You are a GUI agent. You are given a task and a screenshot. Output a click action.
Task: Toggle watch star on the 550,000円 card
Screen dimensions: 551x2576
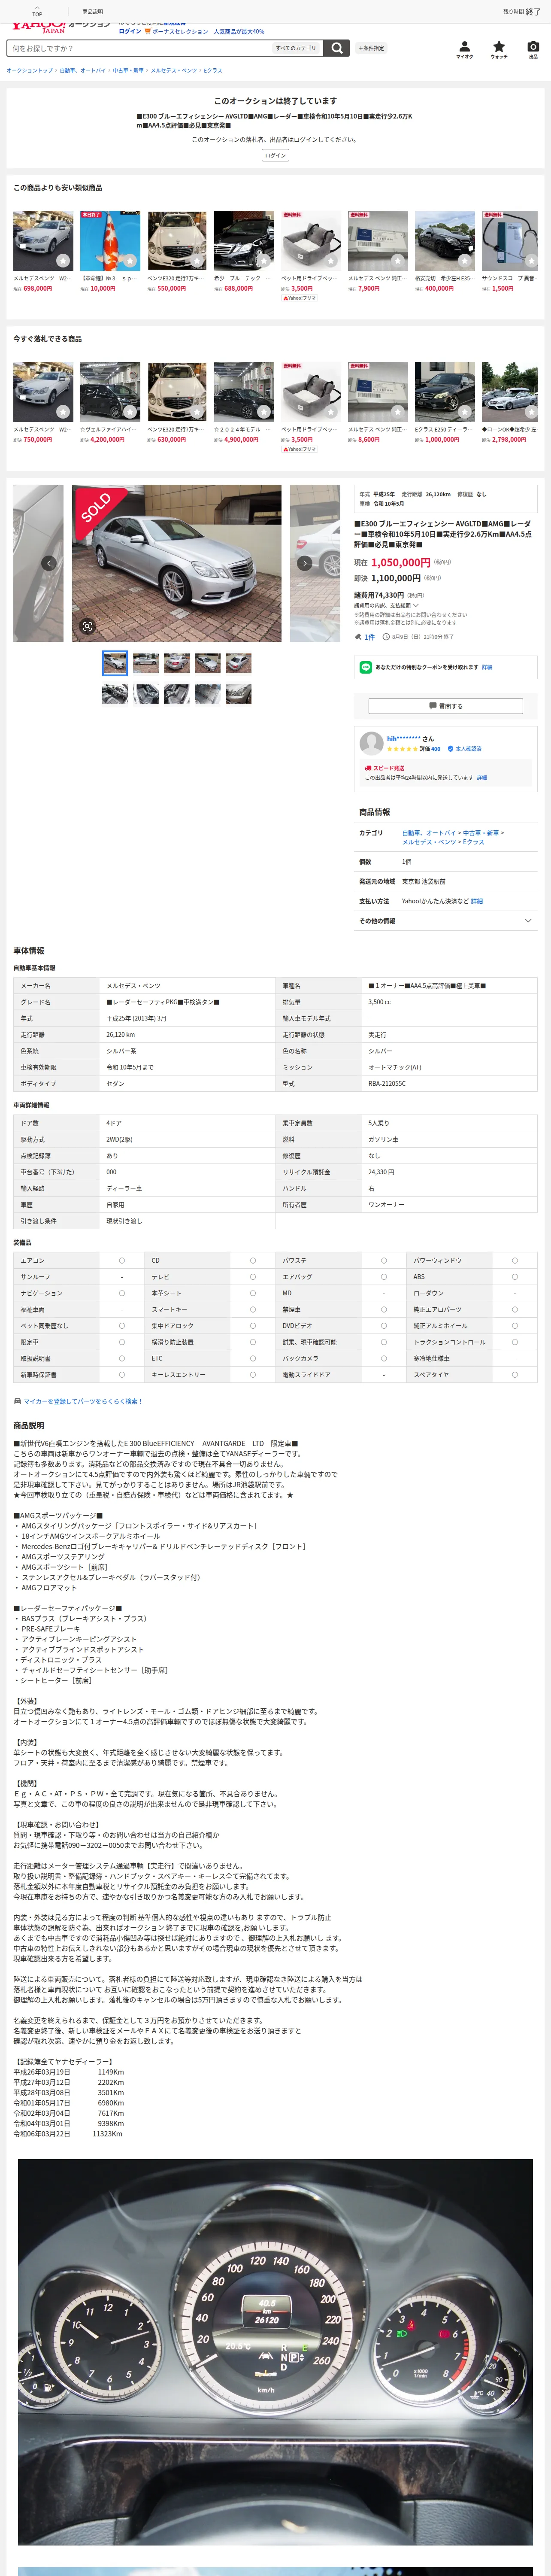click(197, 261)
